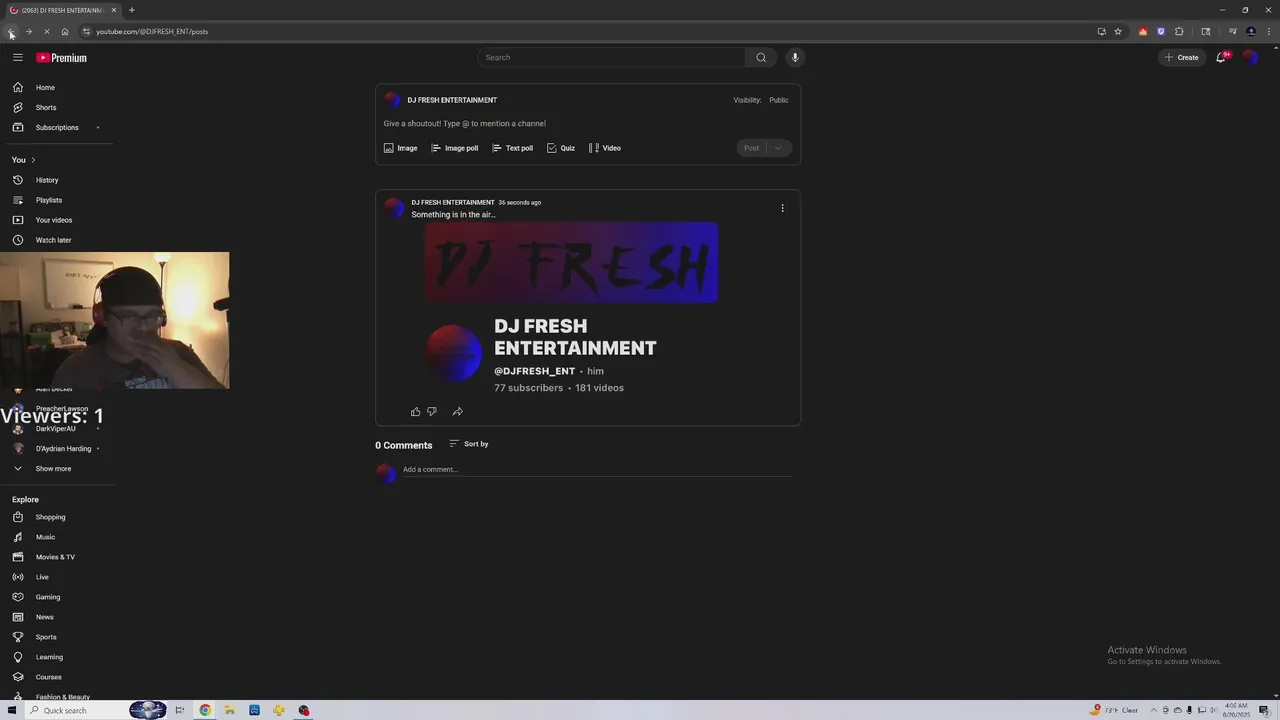This screenshot has width=1280, height=720.
Task: Expand the You section chevron
Action: tap(33, 160)
